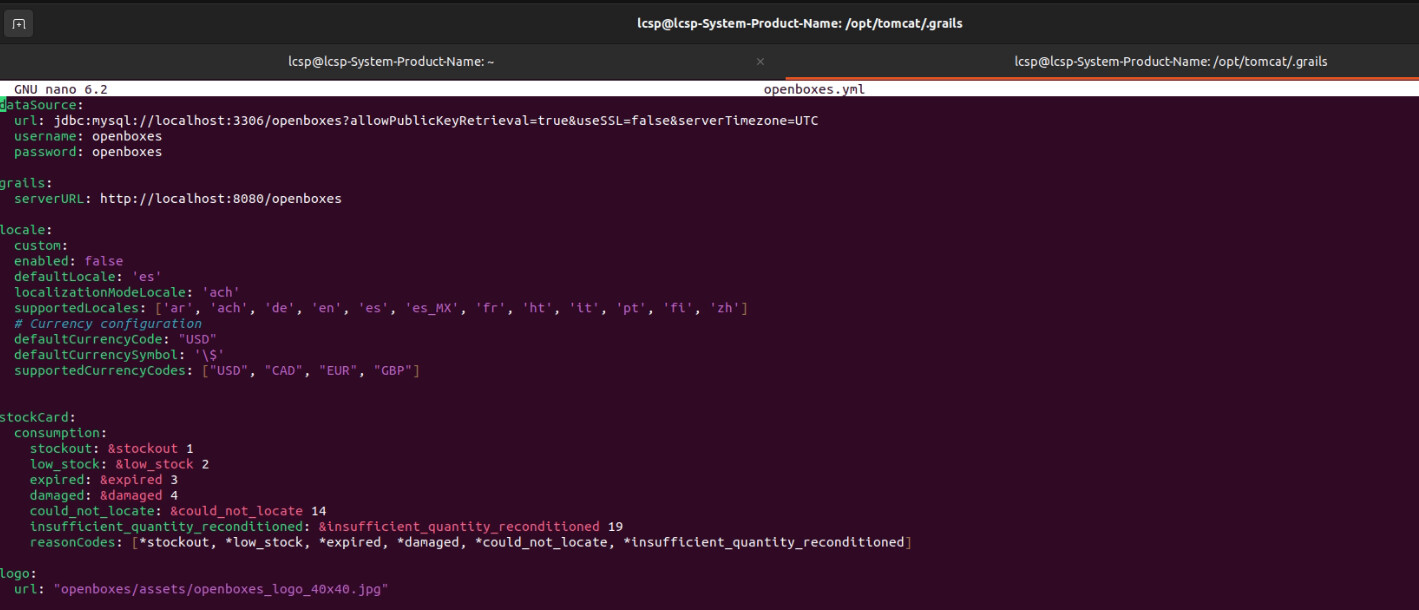Click the username openboxes value
Image resolution: width=1419 pixels, height=610 pixels.
(x=127, y=136)
